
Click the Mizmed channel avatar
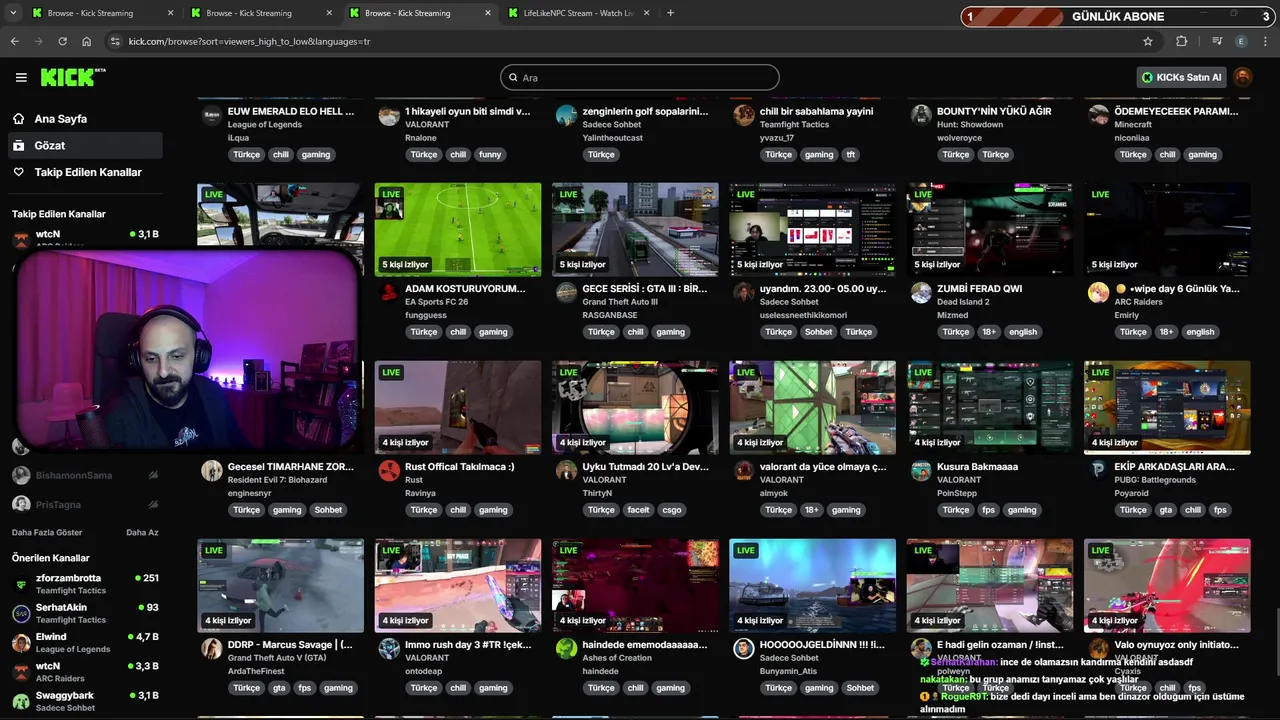pos(921,293)
